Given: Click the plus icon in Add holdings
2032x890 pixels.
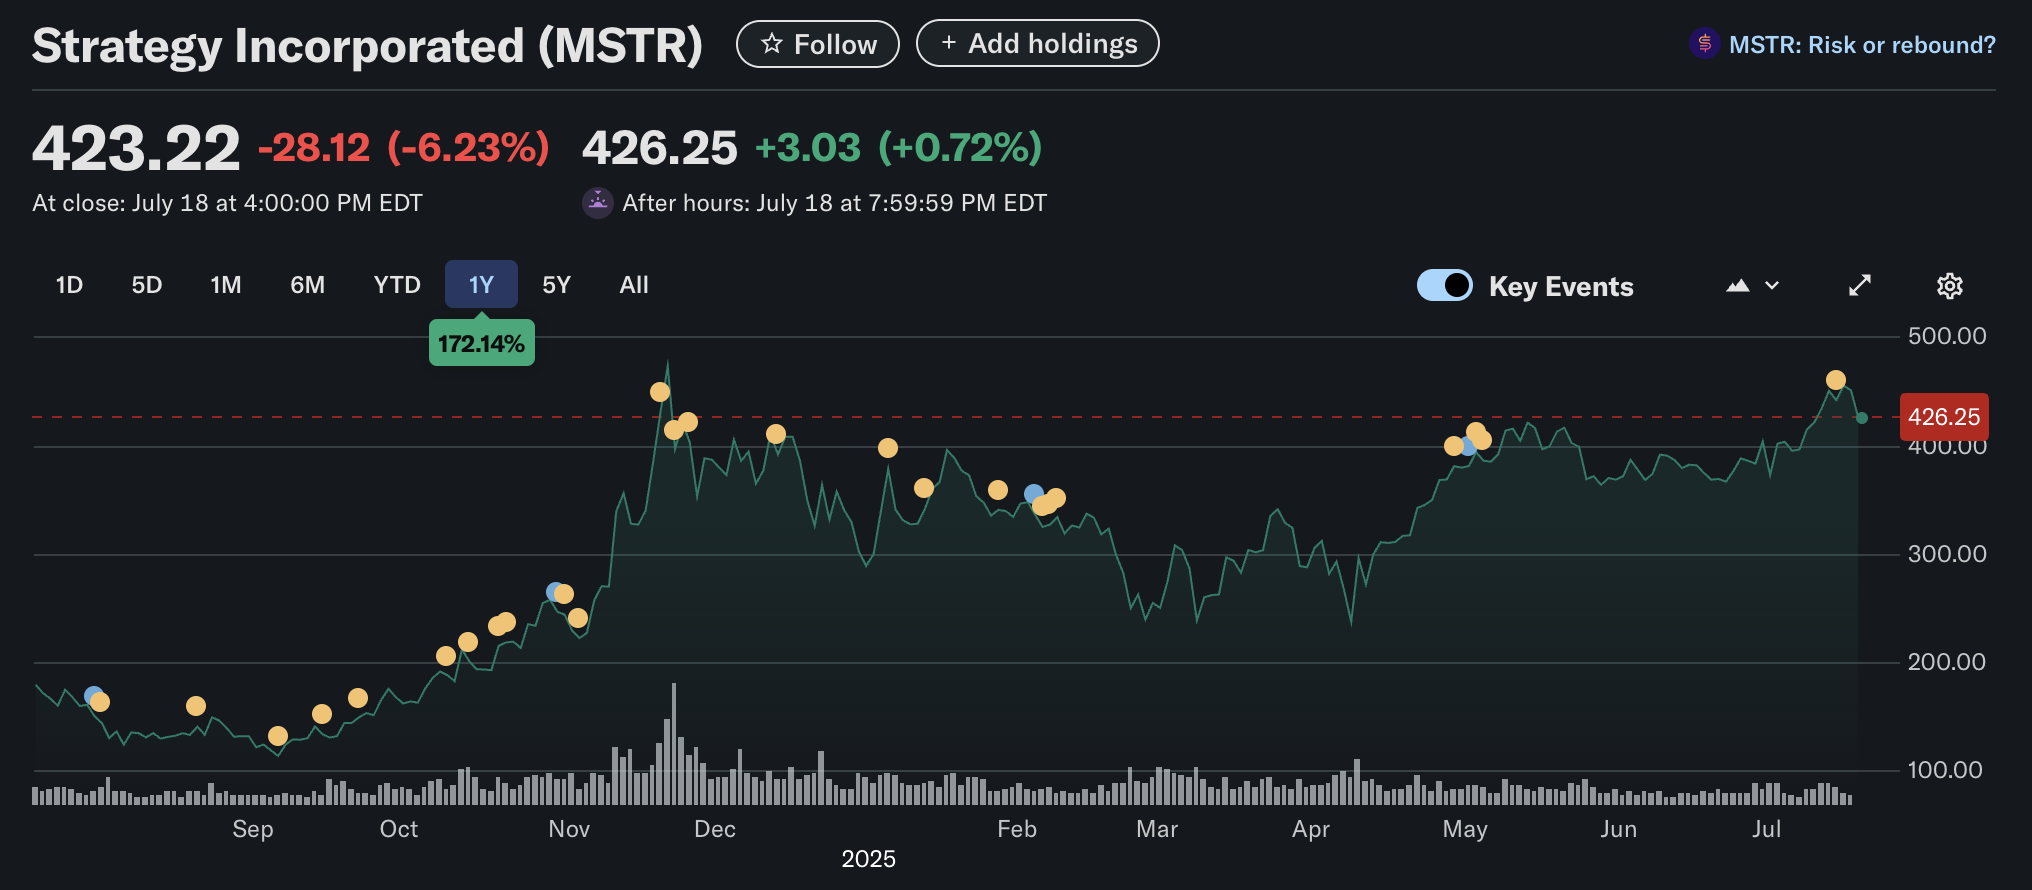Looking at the screenshot, I should click(x=949, y=43).
